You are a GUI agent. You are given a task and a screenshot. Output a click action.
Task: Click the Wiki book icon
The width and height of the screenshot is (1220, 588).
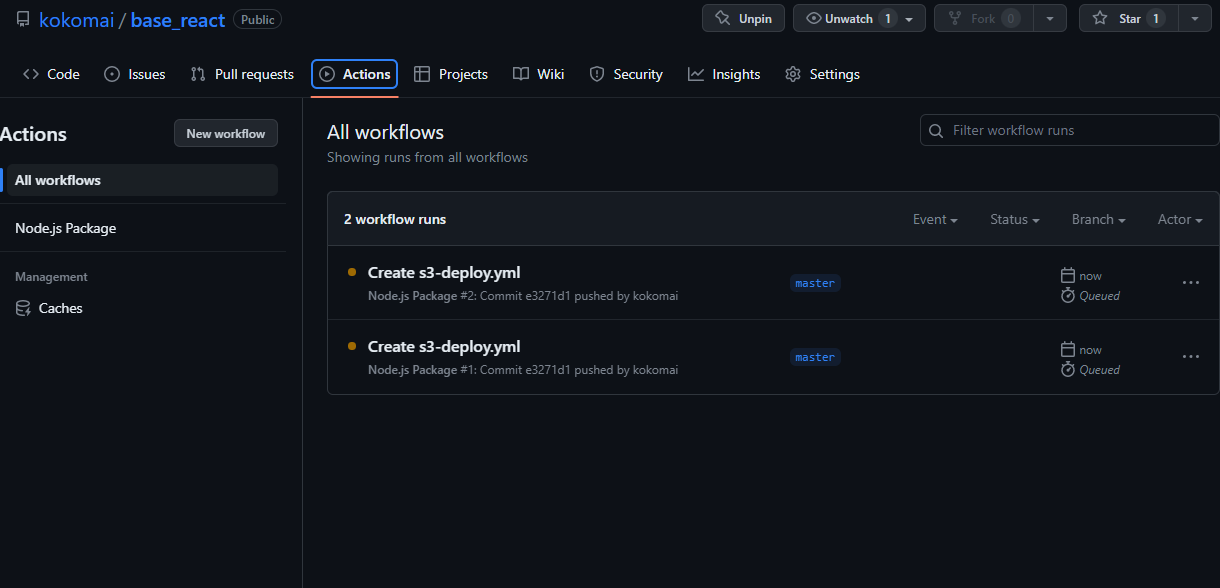521,74
